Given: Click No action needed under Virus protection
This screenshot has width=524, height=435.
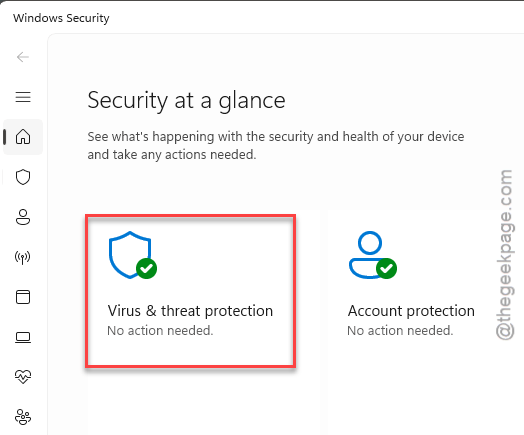Looking at the screenshot, I should pos(160,330).
